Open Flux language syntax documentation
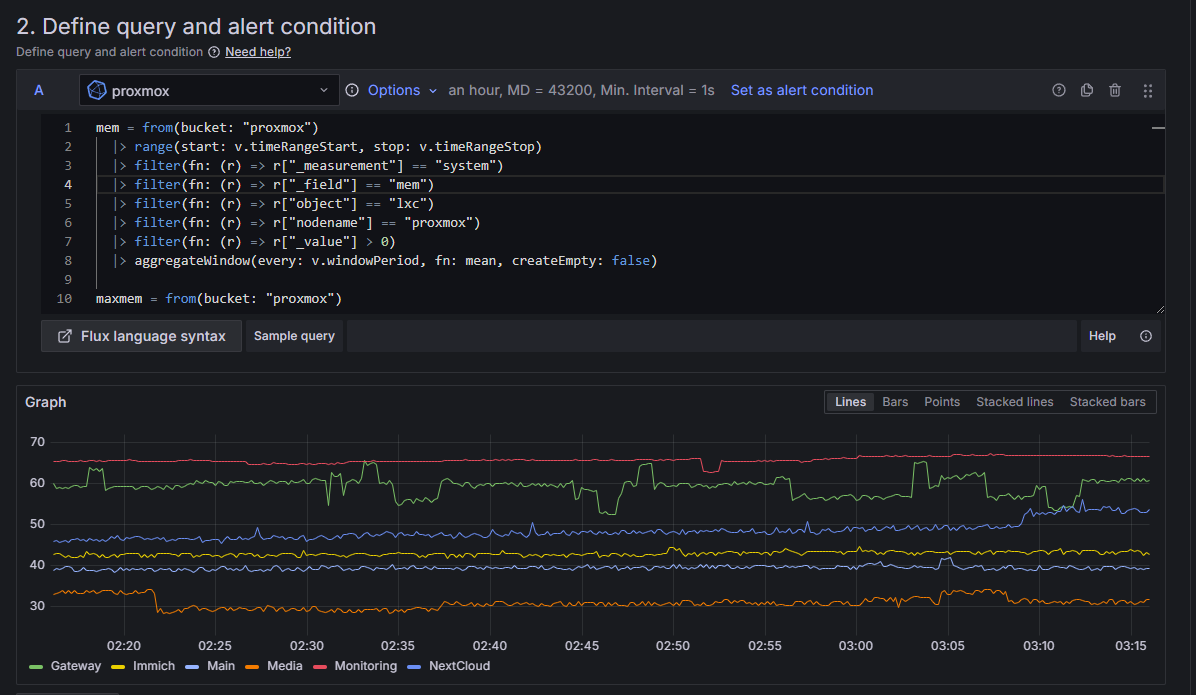This screenshot has height=695, width=1196. click(x=141, y=336)
